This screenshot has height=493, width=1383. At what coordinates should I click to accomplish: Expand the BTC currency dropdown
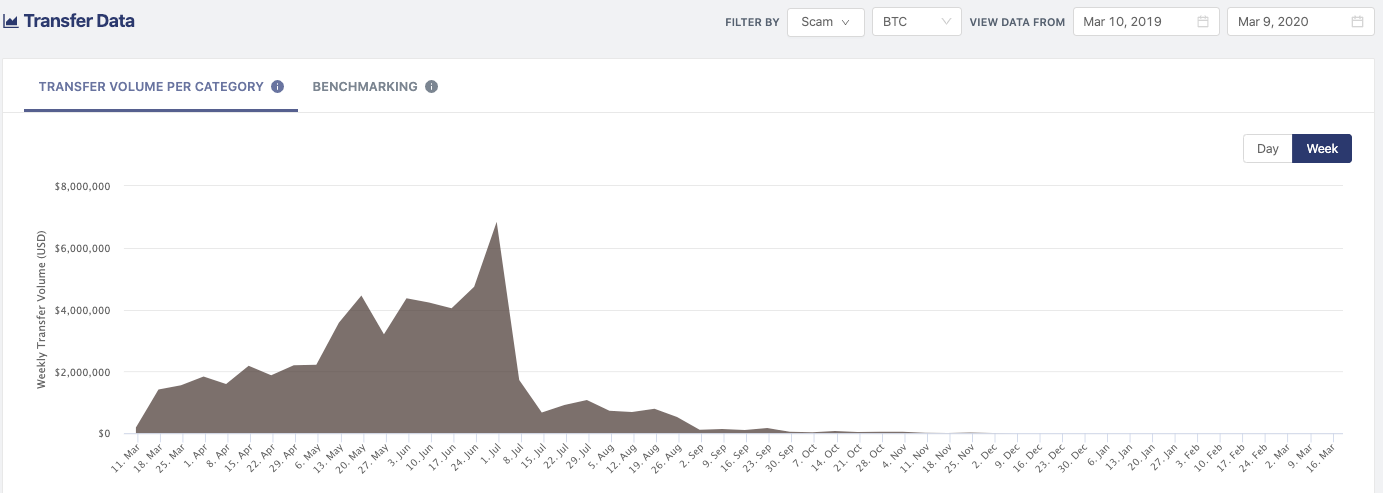pyautogui.click(x=916, y=22)
